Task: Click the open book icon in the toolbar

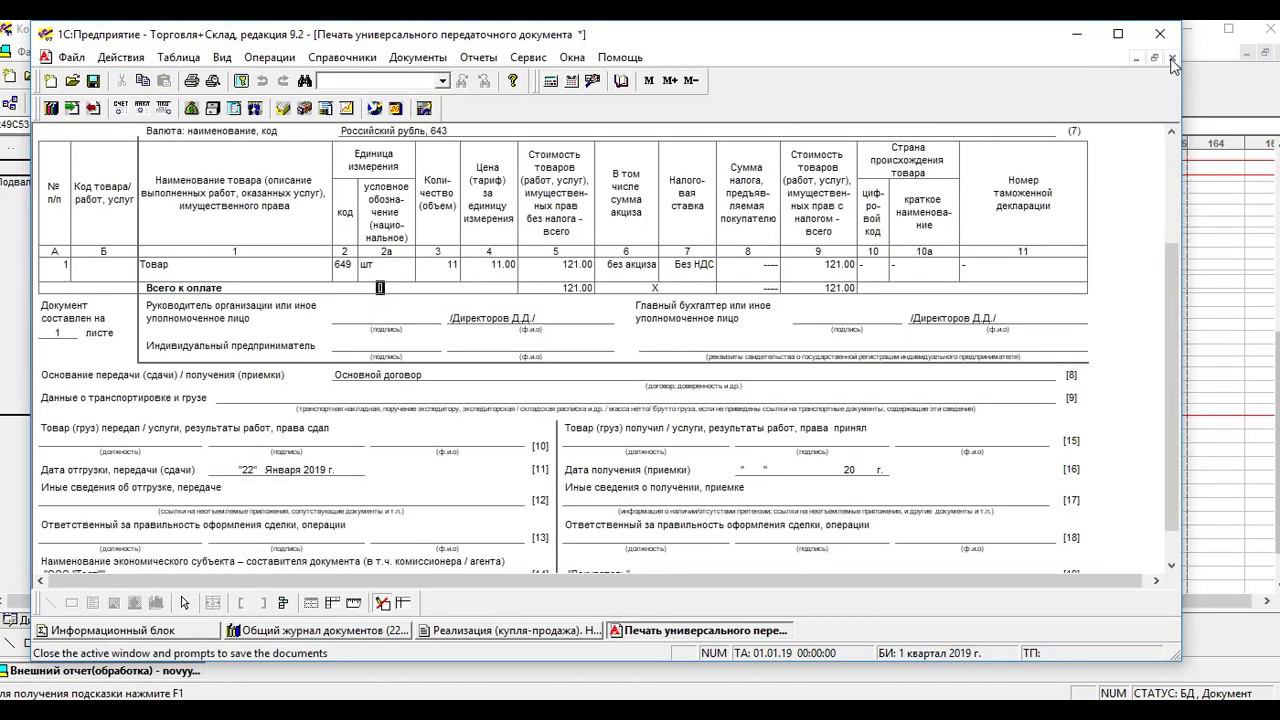Action: [x=621, y=81]
